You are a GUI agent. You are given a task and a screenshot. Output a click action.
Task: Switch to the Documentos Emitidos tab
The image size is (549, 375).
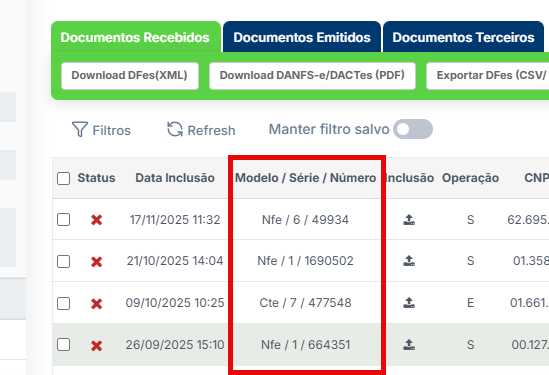point(302,37)
